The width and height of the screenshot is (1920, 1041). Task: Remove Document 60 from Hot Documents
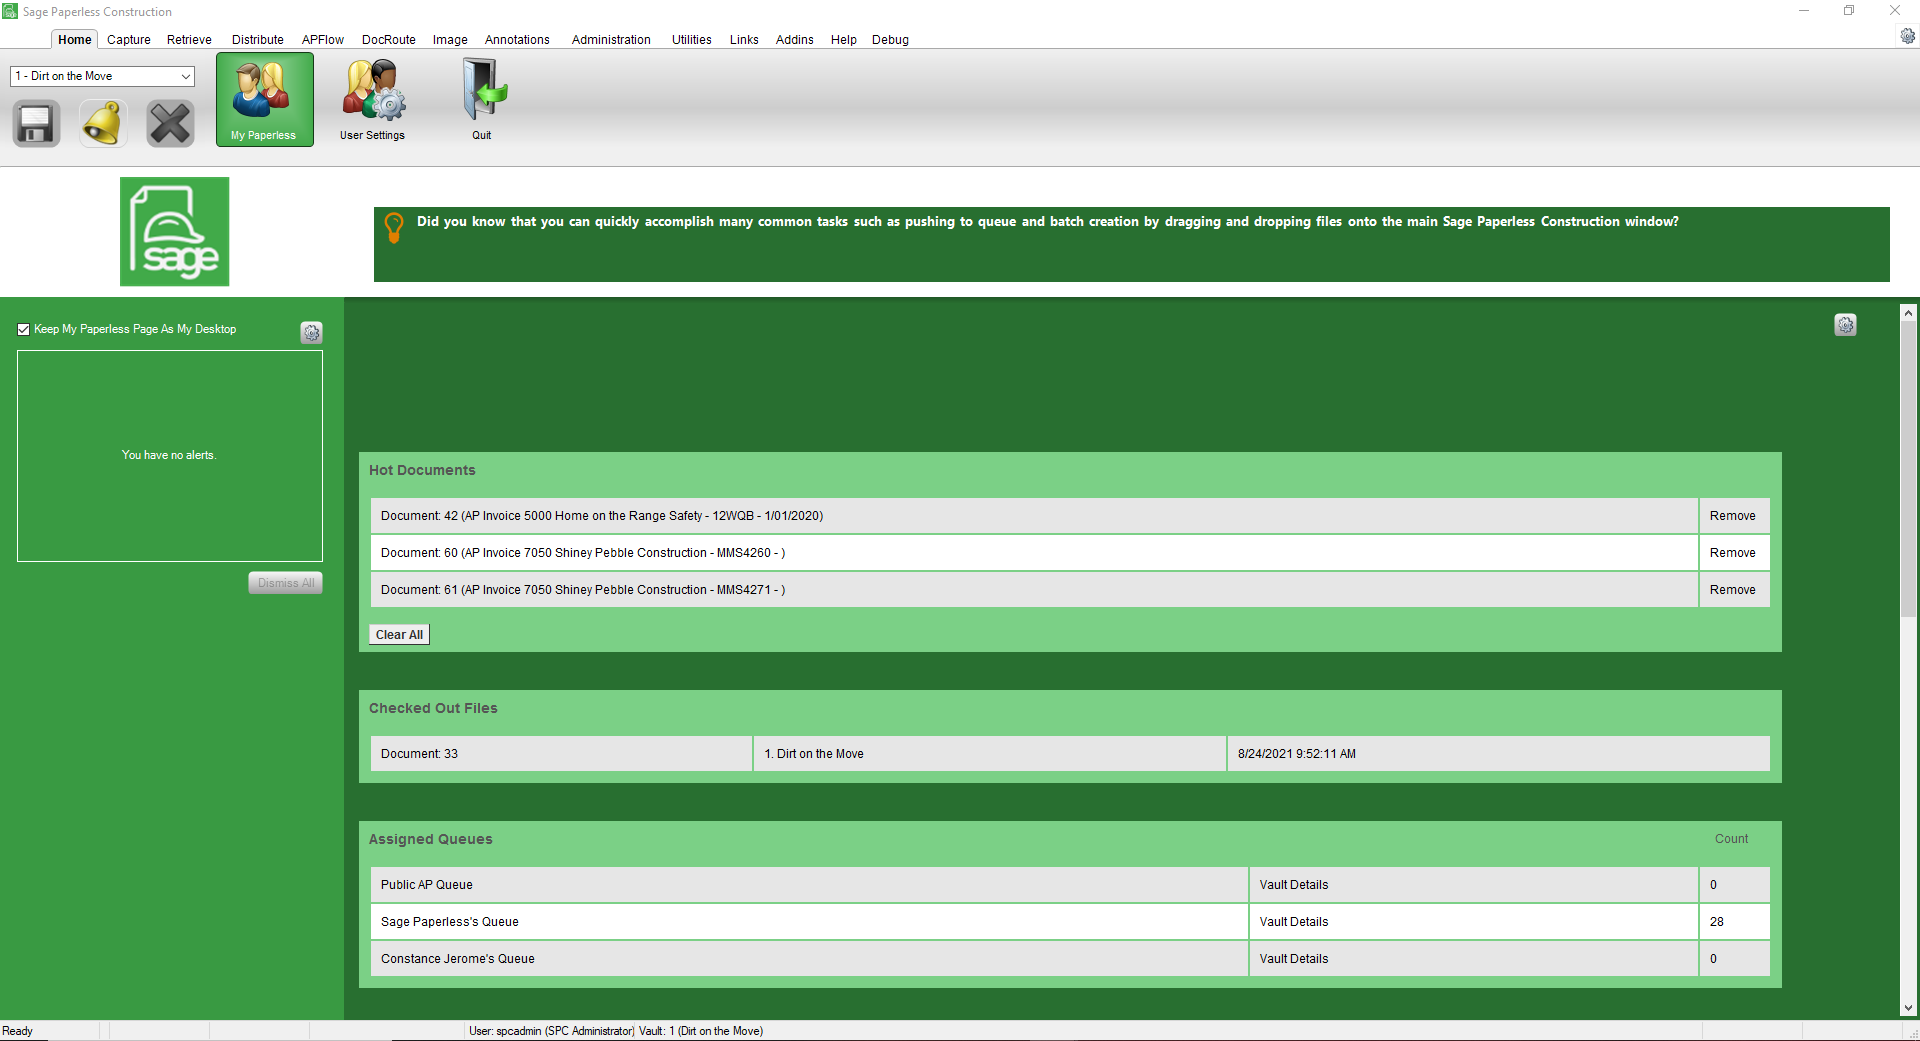tap(1733, 553)
